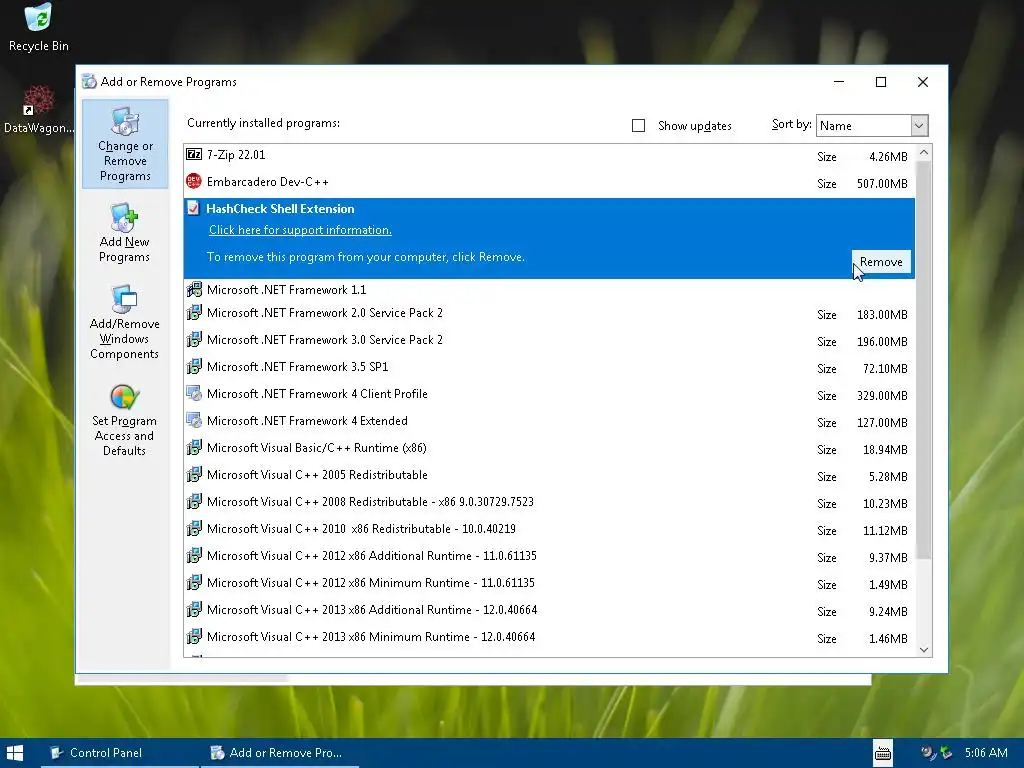Select Visual C++ 2008 Redistributable x86 9.0.30729.7523
Viewport: 1024px width, 768px height.
tap(549, 502)
